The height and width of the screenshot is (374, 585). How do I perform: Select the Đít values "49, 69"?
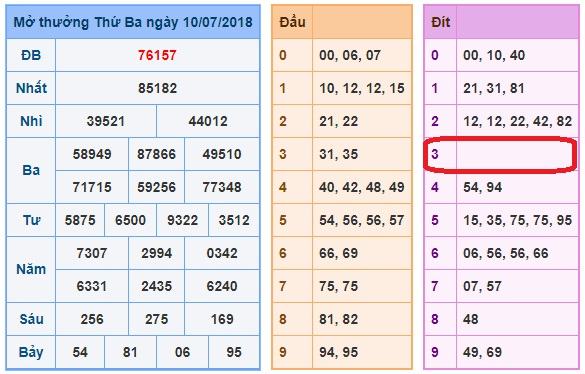tap(482, 352)
